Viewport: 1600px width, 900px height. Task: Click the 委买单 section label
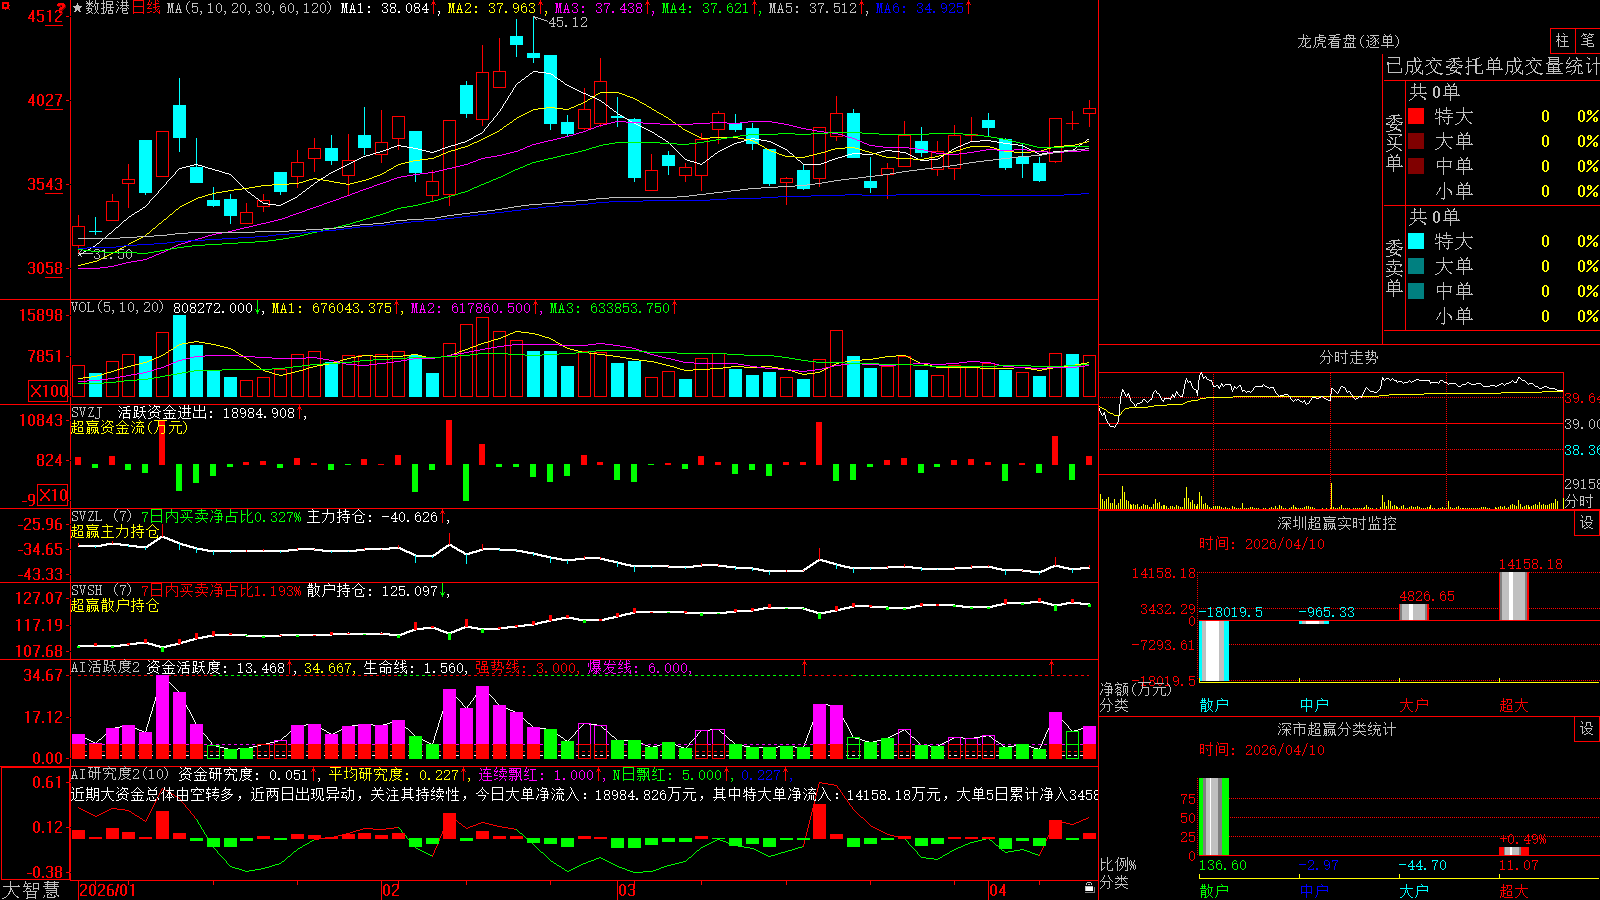tap(1394, 142)
